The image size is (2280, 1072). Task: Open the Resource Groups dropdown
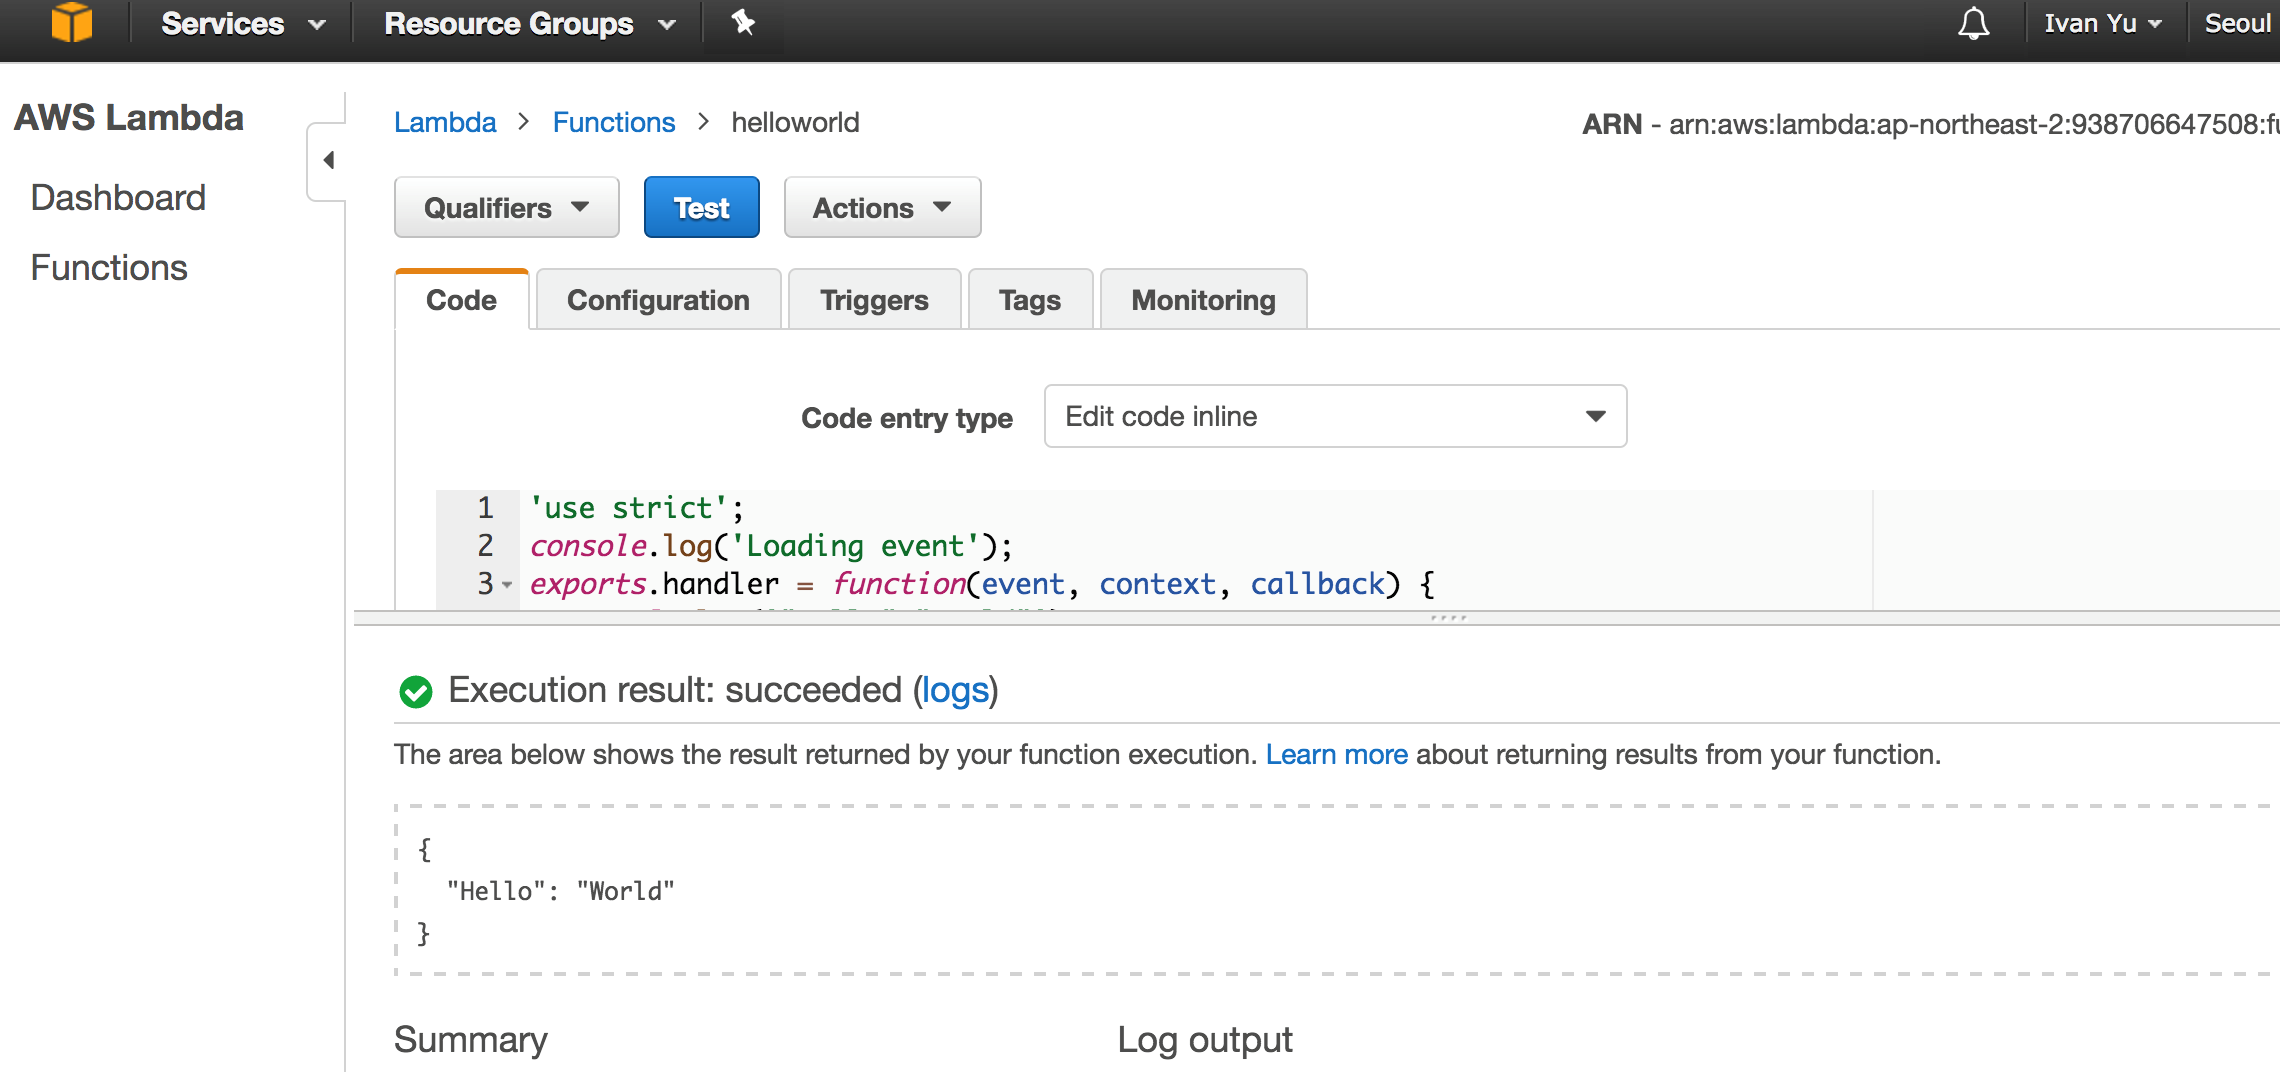pos(530,23)
